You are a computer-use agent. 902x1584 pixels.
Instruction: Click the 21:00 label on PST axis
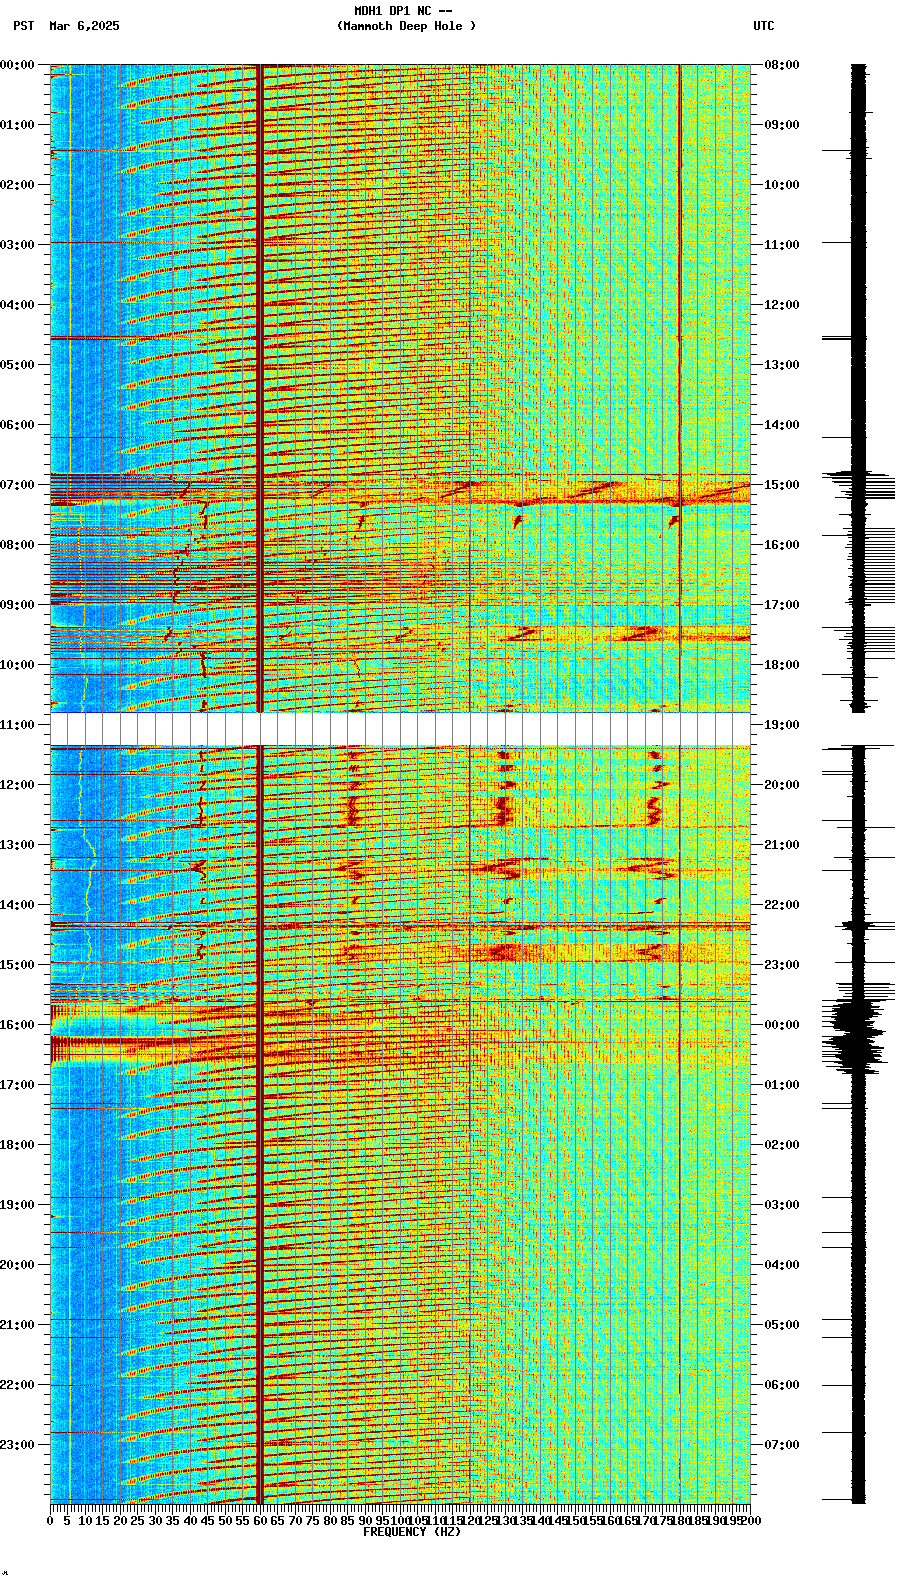coord(17,1325)
